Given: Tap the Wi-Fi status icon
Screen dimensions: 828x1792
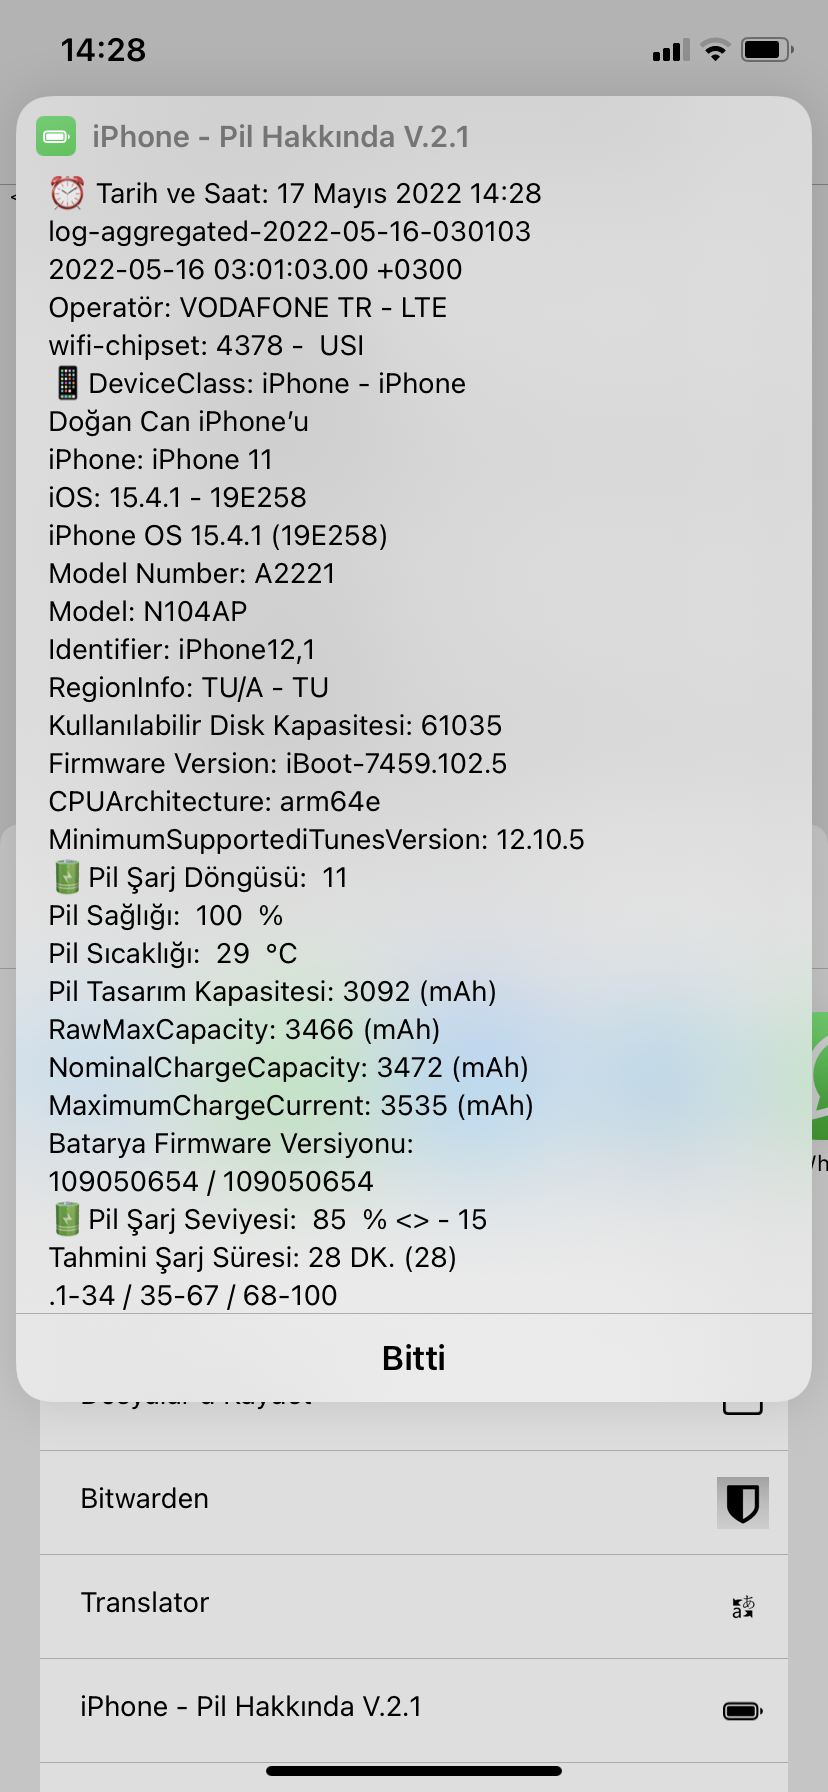Looking at the screenshot, I should [715, 49].
